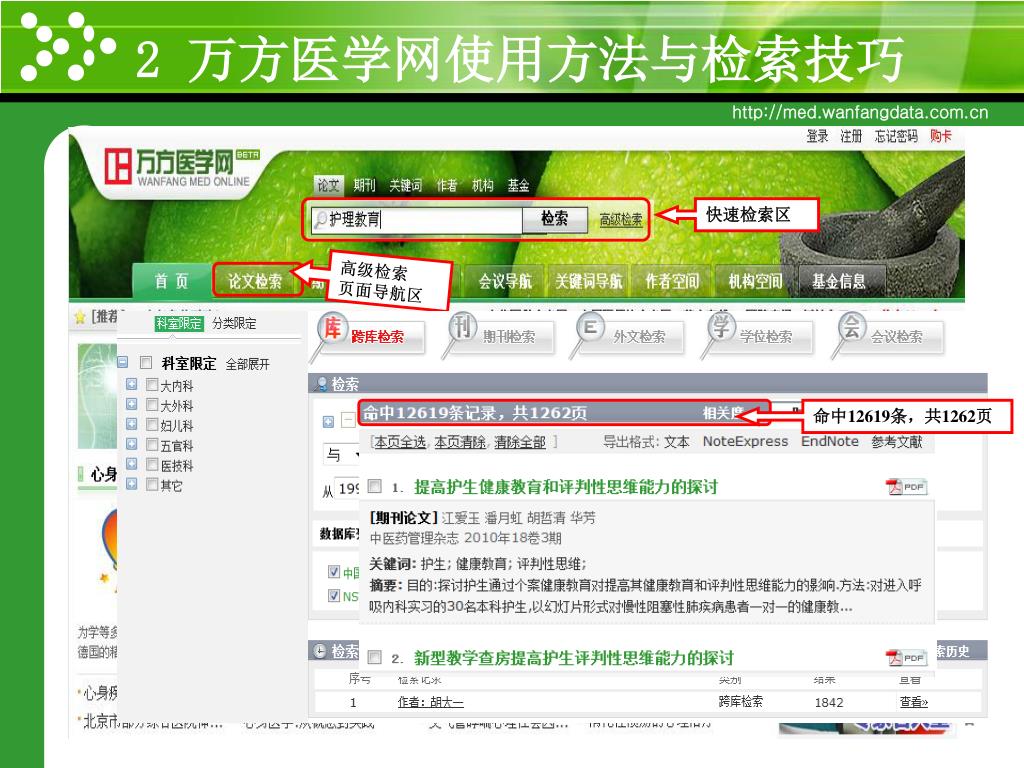The width and height of the screenshot is (1024, 768).
Task: Click the 刊 journal search icon
Action: 462,327
